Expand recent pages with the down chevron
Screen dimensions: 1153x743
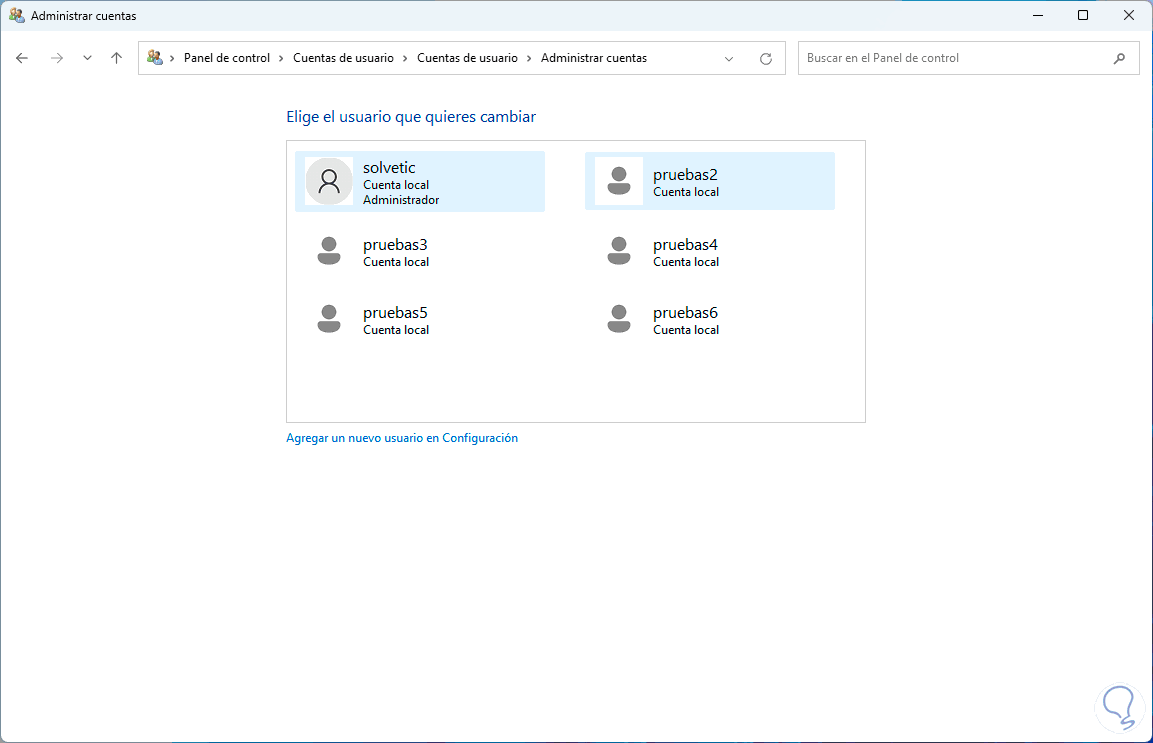tap(86, 58)
